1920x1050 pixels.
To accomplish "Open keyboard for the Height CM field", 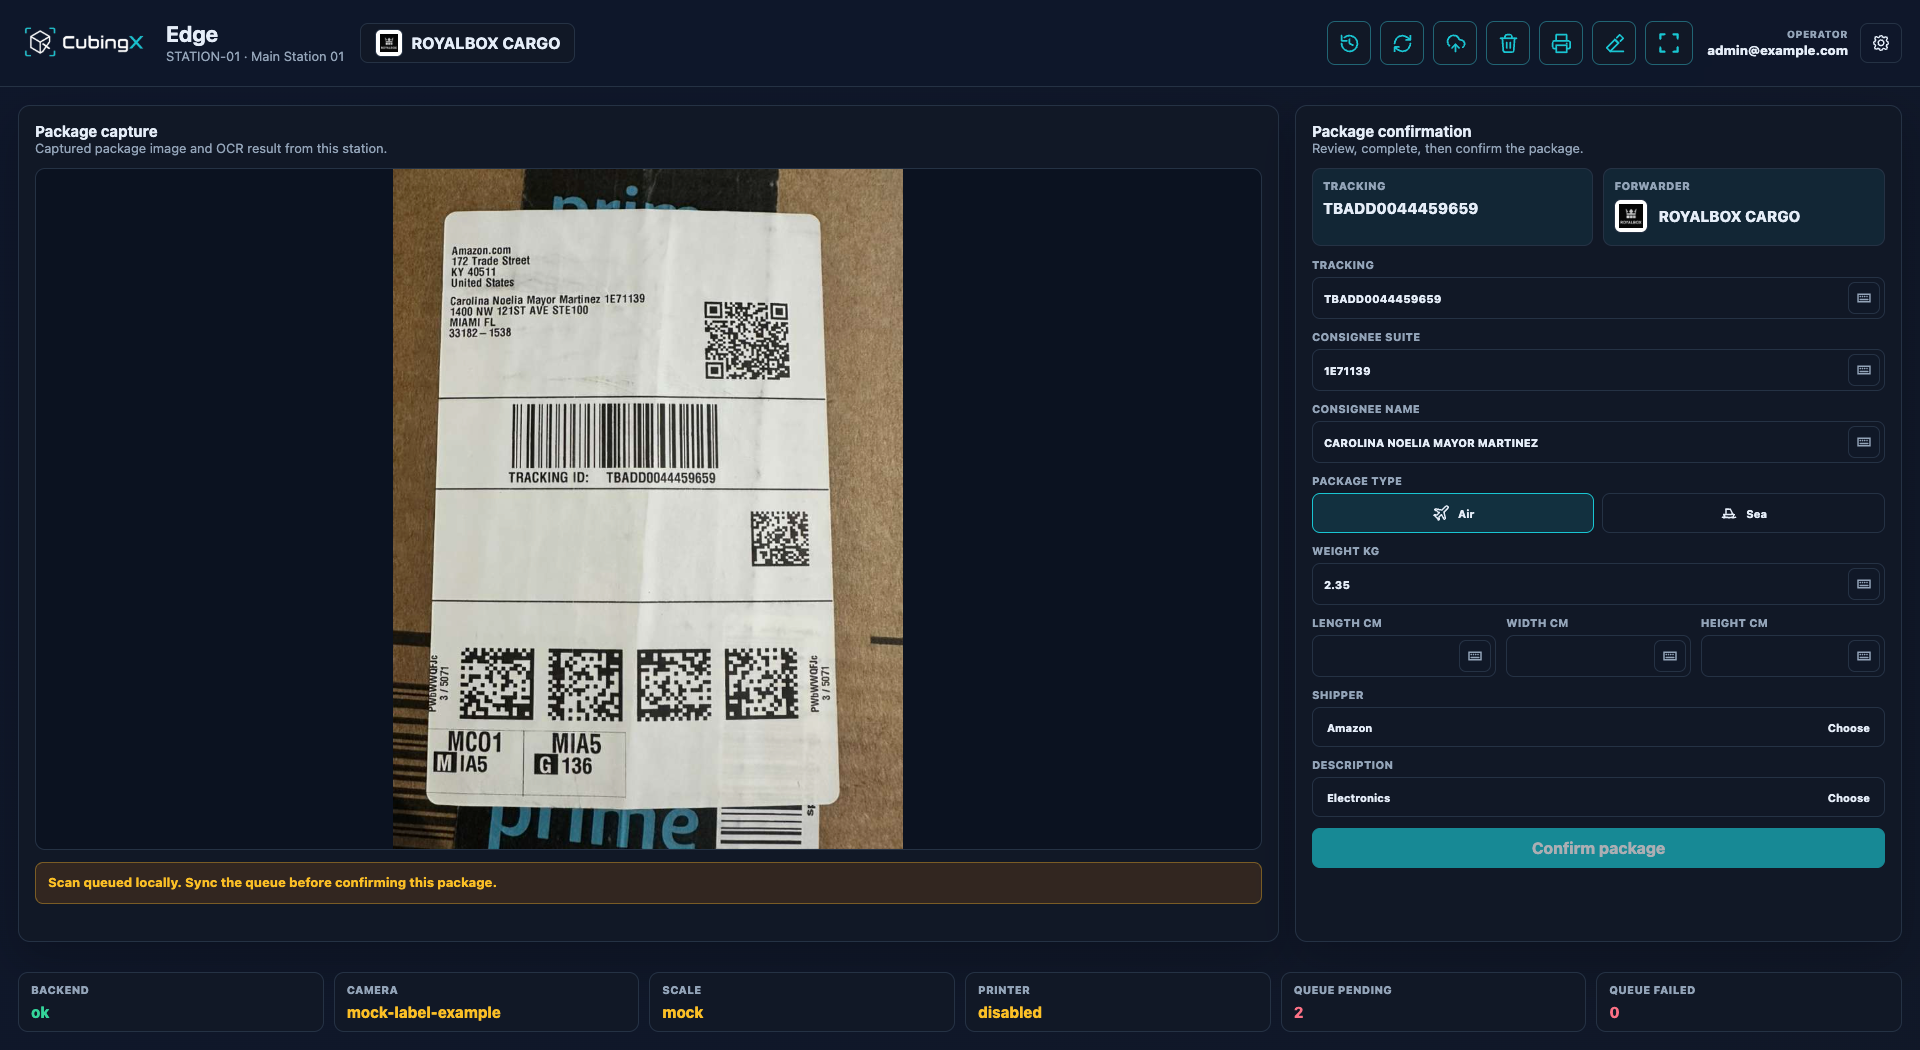I will [x=1864, y=656].
